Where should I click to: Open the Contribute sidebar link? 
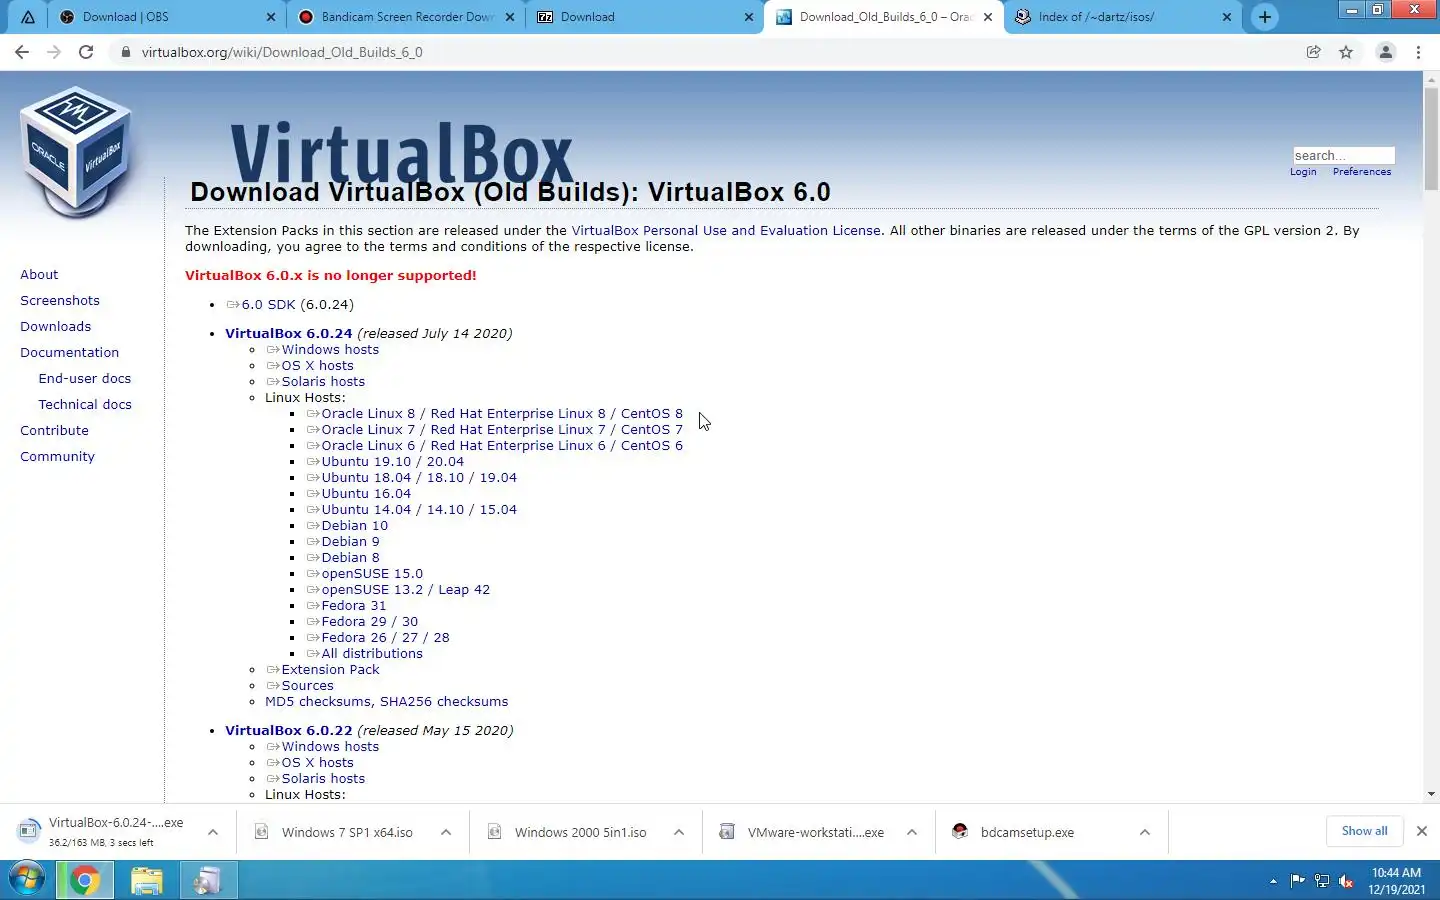tap(54, 430)
